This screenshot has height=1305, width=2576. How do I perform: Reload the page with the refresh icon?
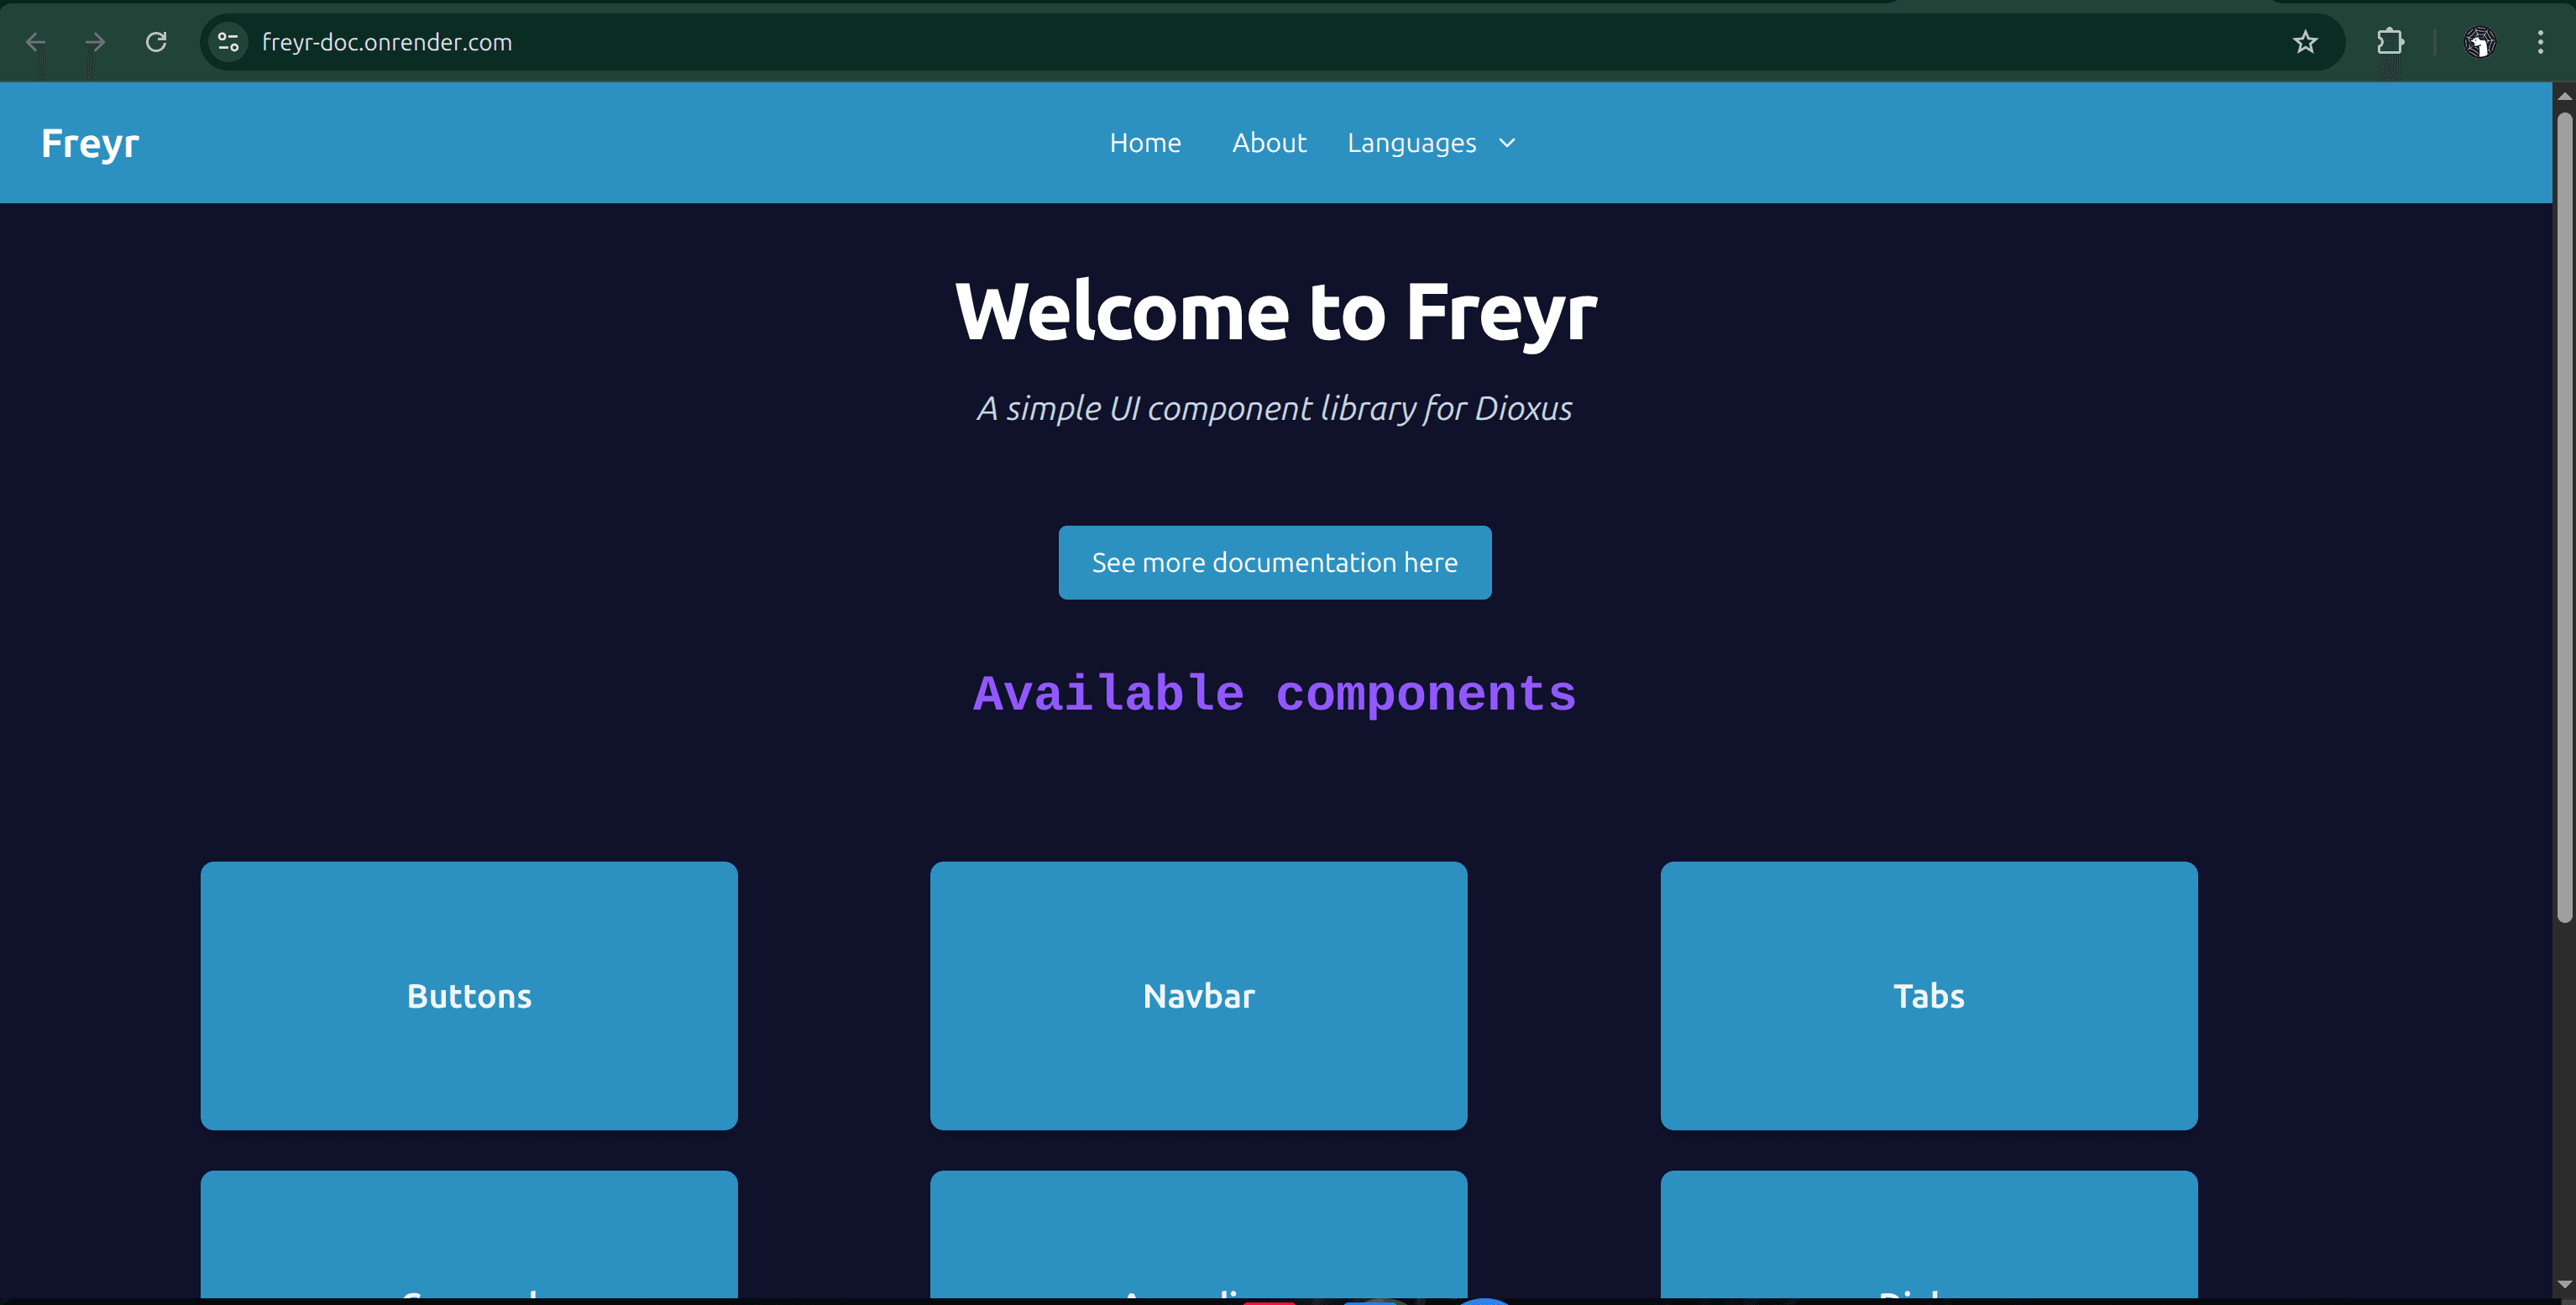156,42
